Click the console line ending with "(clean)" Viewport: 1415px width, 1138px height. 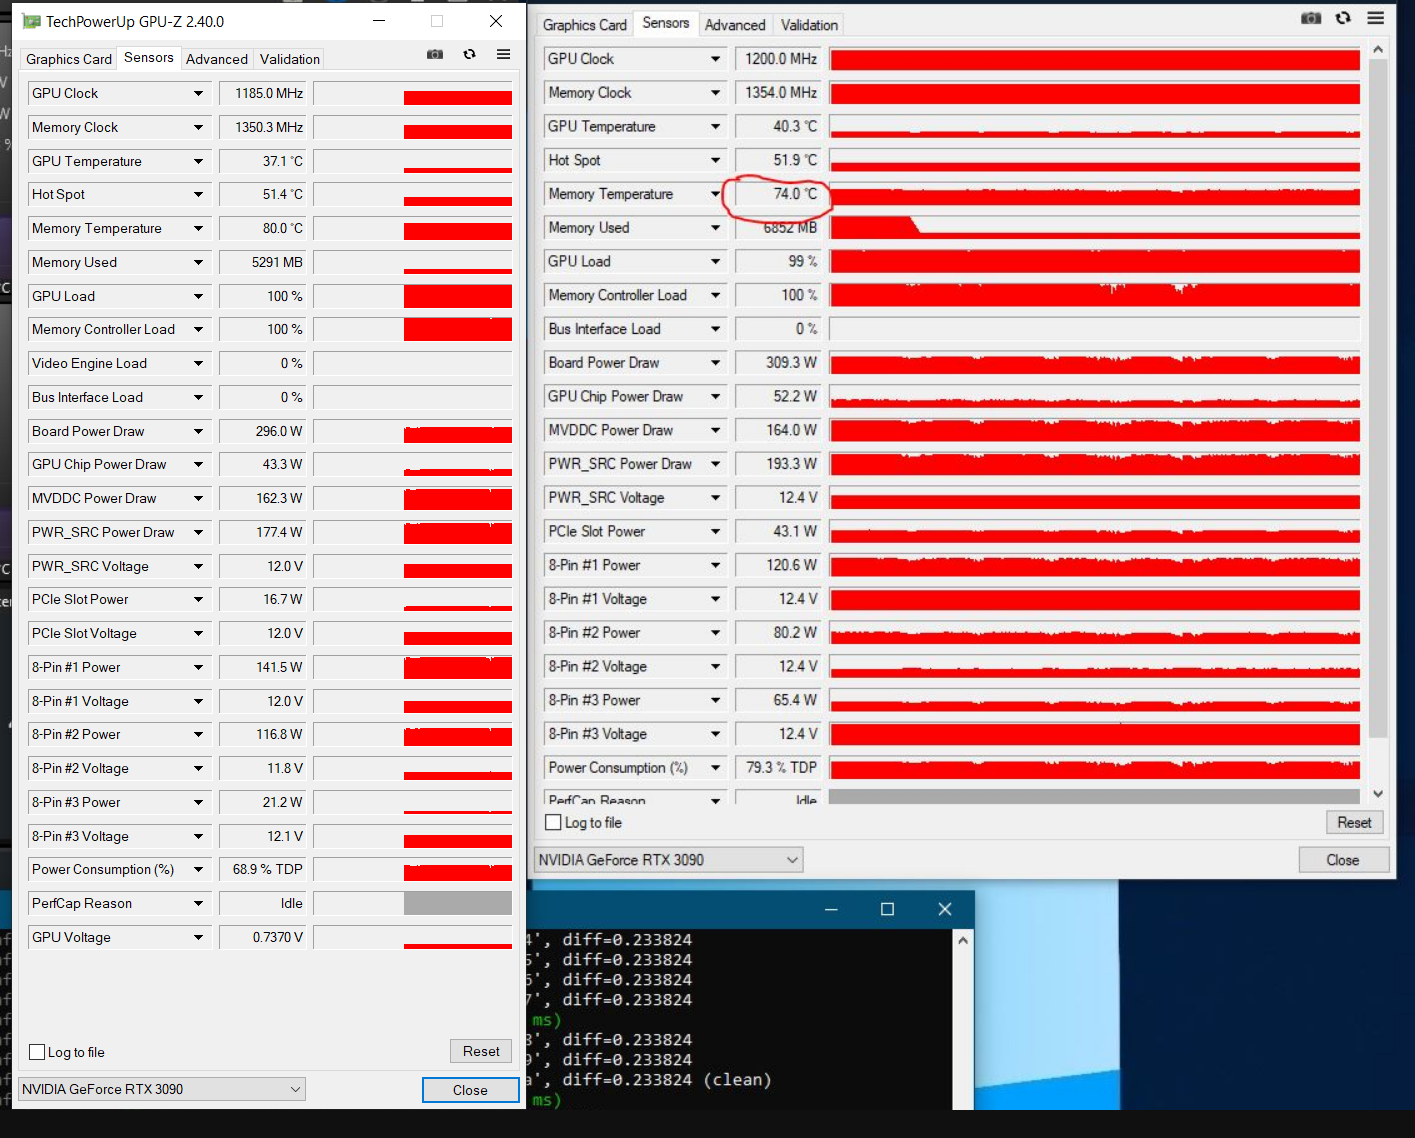coord(651,1080)
